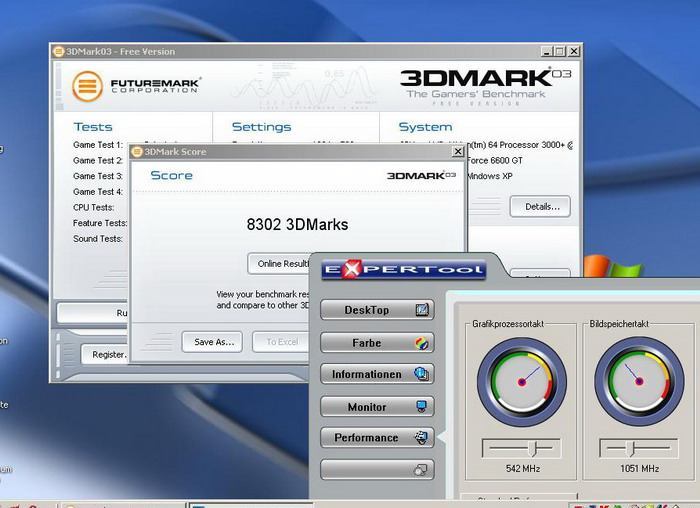The width and height of the screenshot is (700, 508).
Task: Click the Performance gear icon
Action: 421,437
